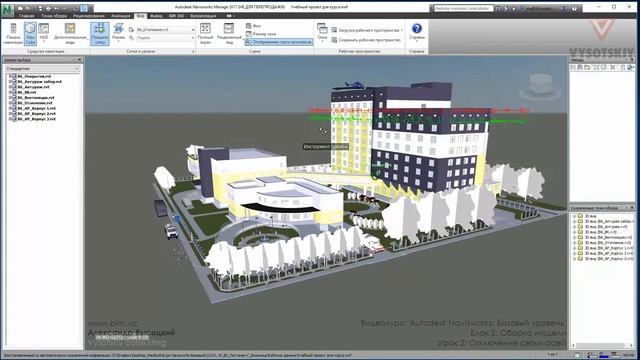The height and width of the screenshot is (360, 640).
Task: Toggle the ViewCube button in ribbon
Action: point(30,33)
